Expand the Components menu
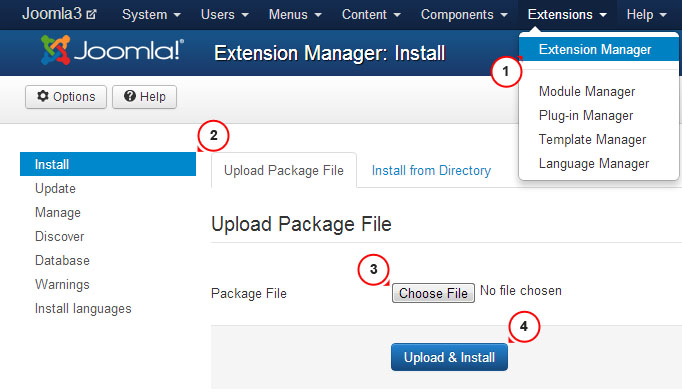 tap(464, 15)
